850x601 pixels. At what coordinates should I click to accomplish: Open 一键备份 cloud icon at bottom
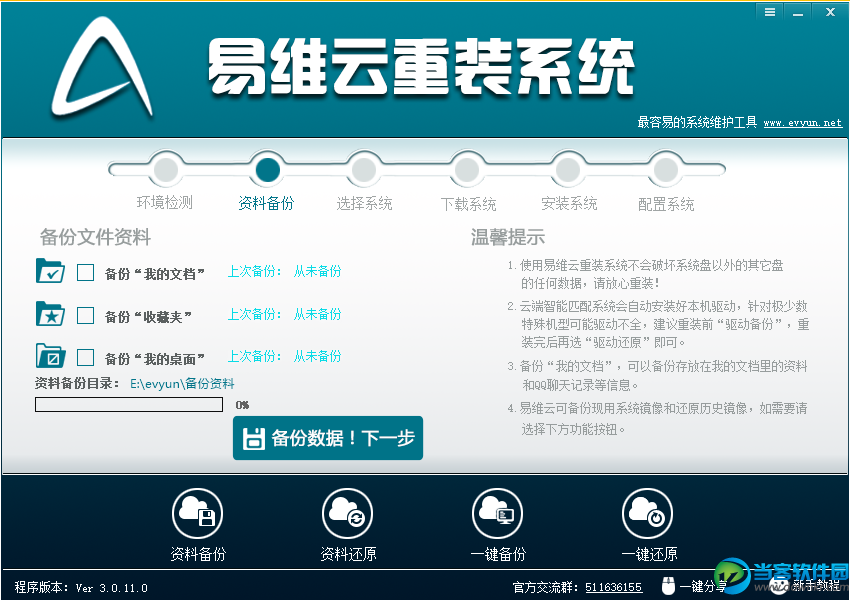coord(498,513)
